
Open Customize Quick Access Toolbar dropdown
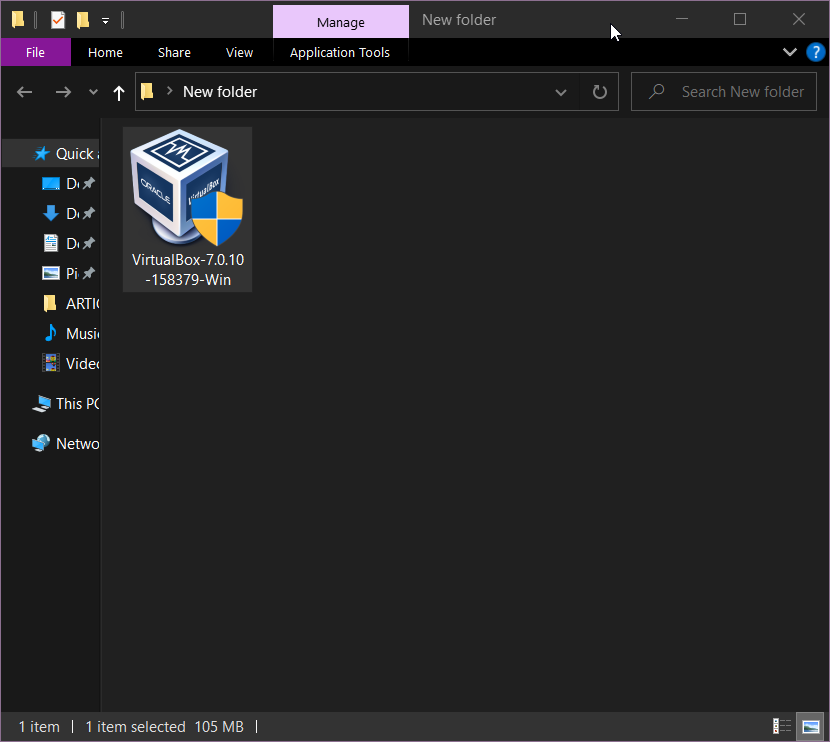click(105, 21)
